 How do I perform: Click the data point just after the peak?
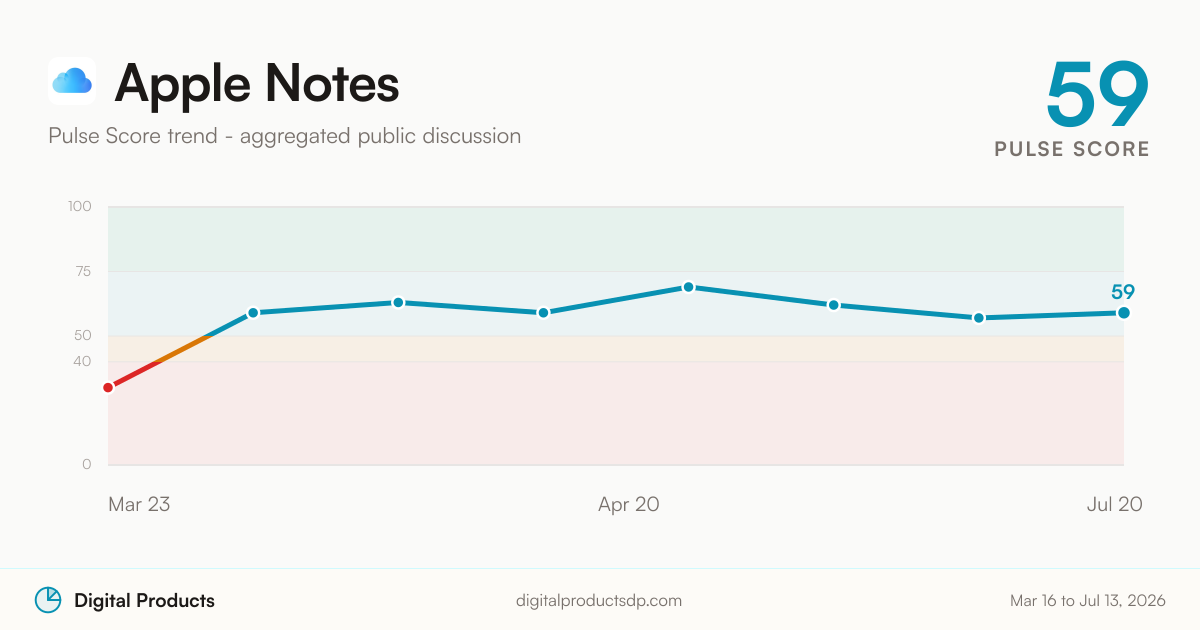point(833,305)
